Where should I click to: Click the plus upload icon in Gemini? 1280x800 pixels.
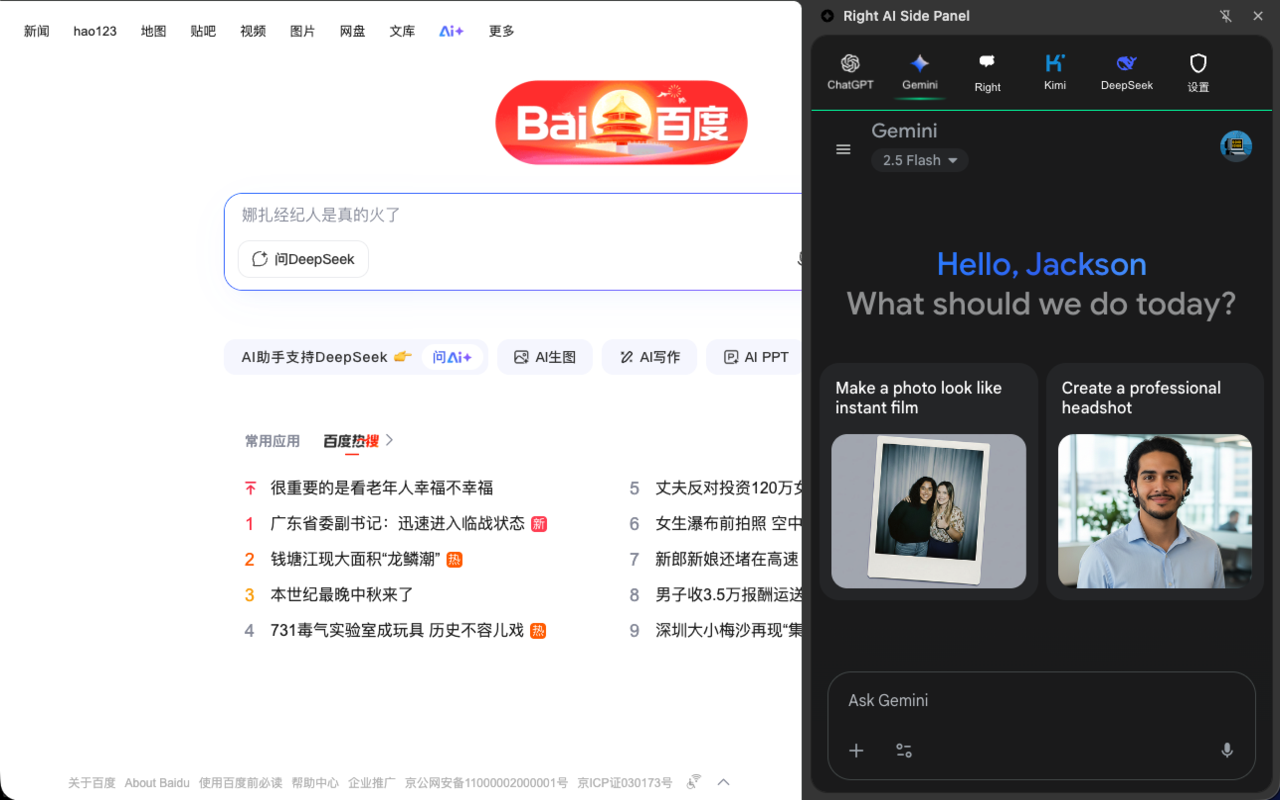[856, 751]
